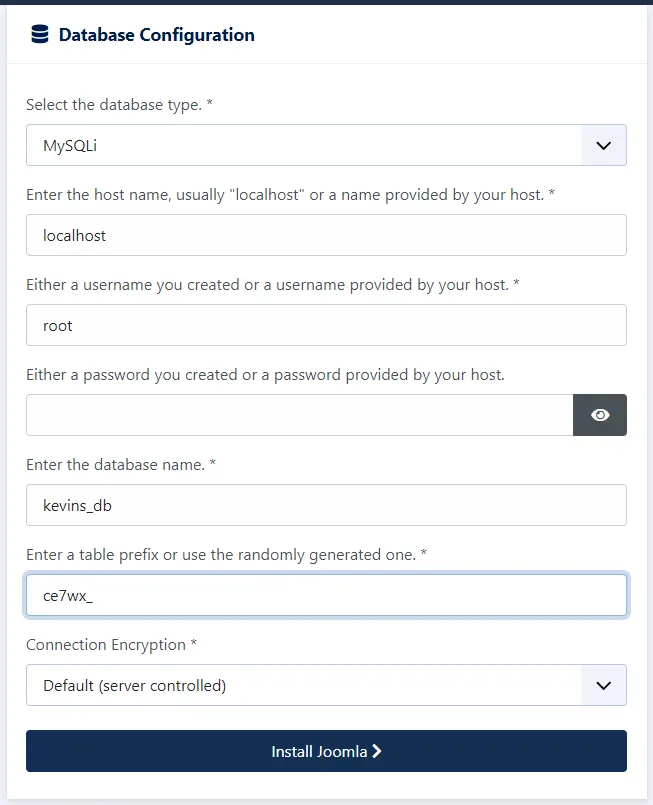The height and width of the screenshot is (805, 653).
Task: Click the username instruction label
Action: pyautogui.click(x=272, y=284)
